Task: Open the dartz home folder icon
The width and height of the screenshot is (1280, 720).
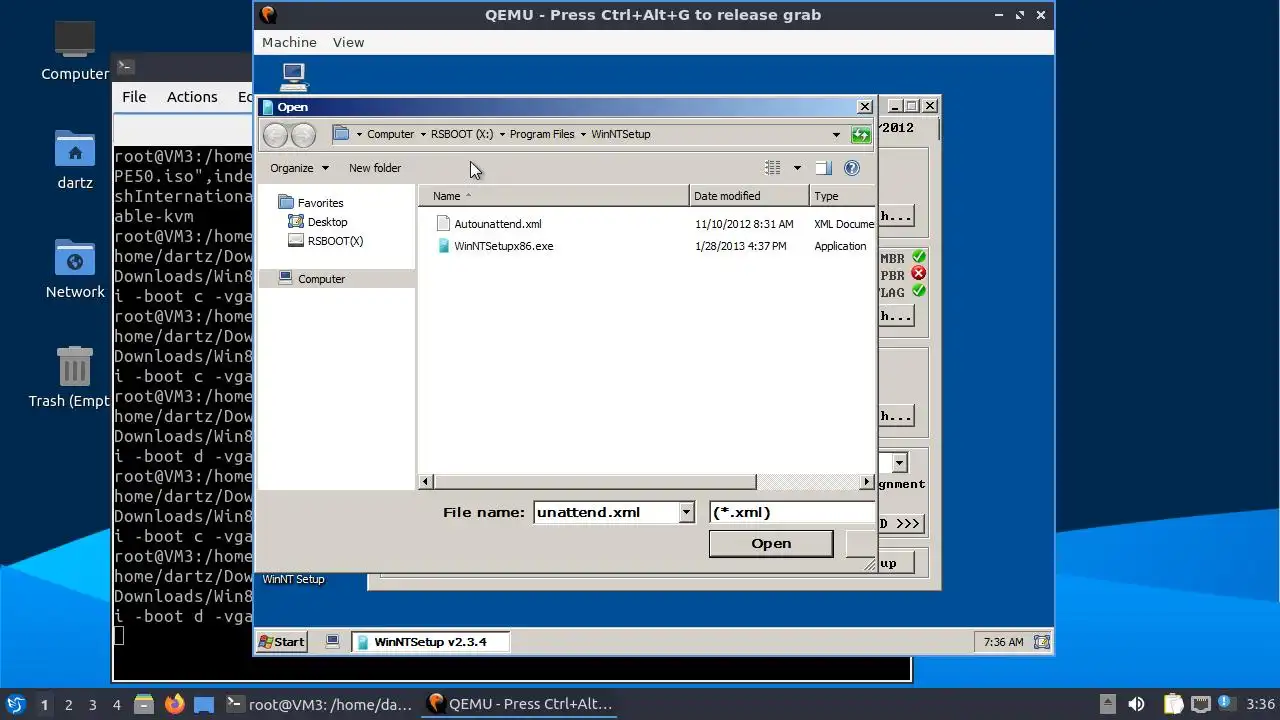Action: pyautogui.click(x=75, y=150)
